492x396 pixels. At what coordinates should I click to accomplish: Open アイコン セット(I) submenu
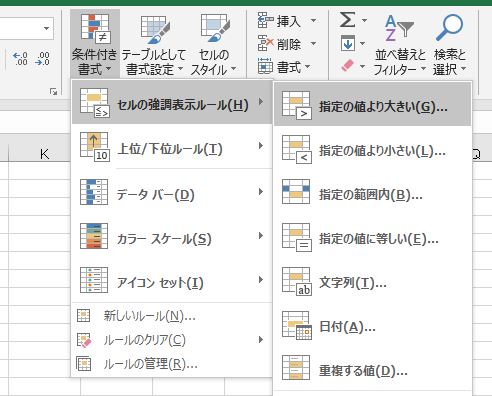(x=172, y=280)
